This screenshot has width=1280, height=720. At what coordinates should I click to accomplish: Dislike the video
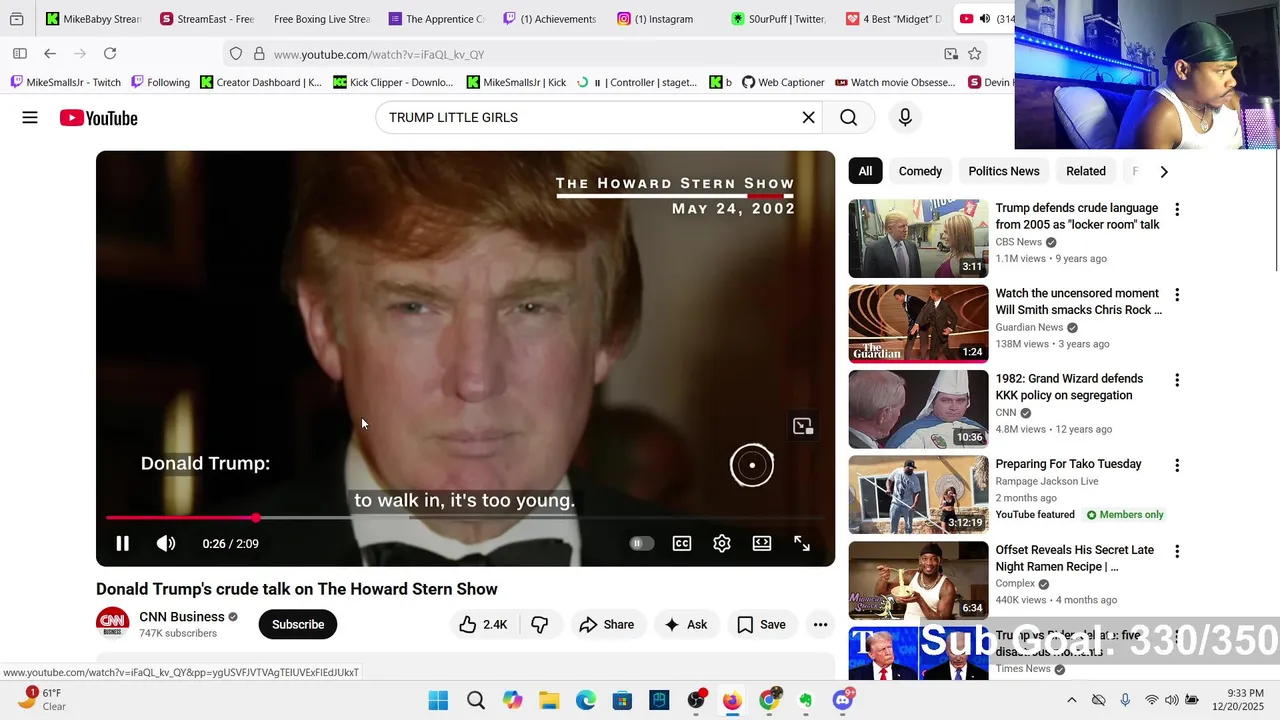click(540, 624)
